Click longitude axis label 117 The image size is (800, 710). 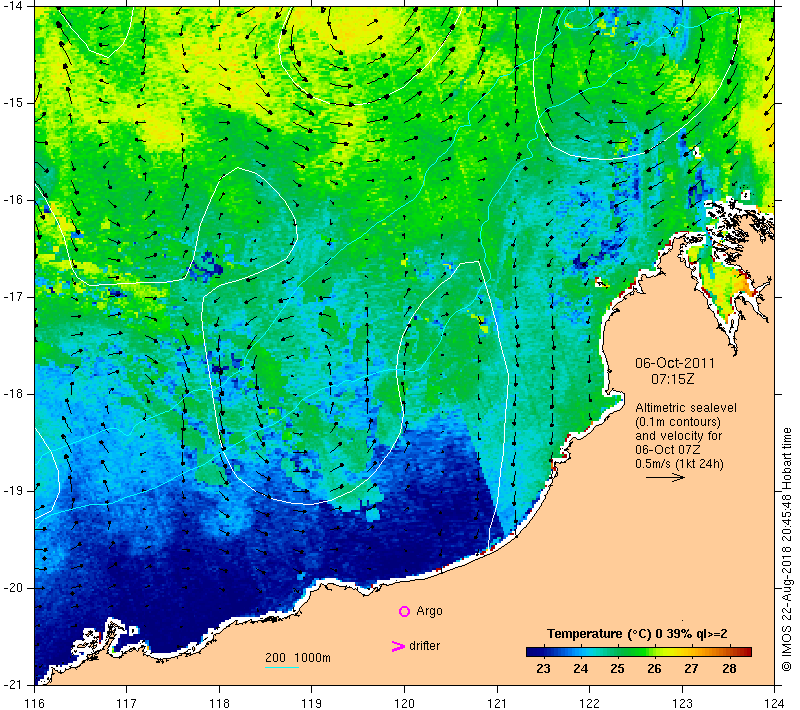[127, 703]
